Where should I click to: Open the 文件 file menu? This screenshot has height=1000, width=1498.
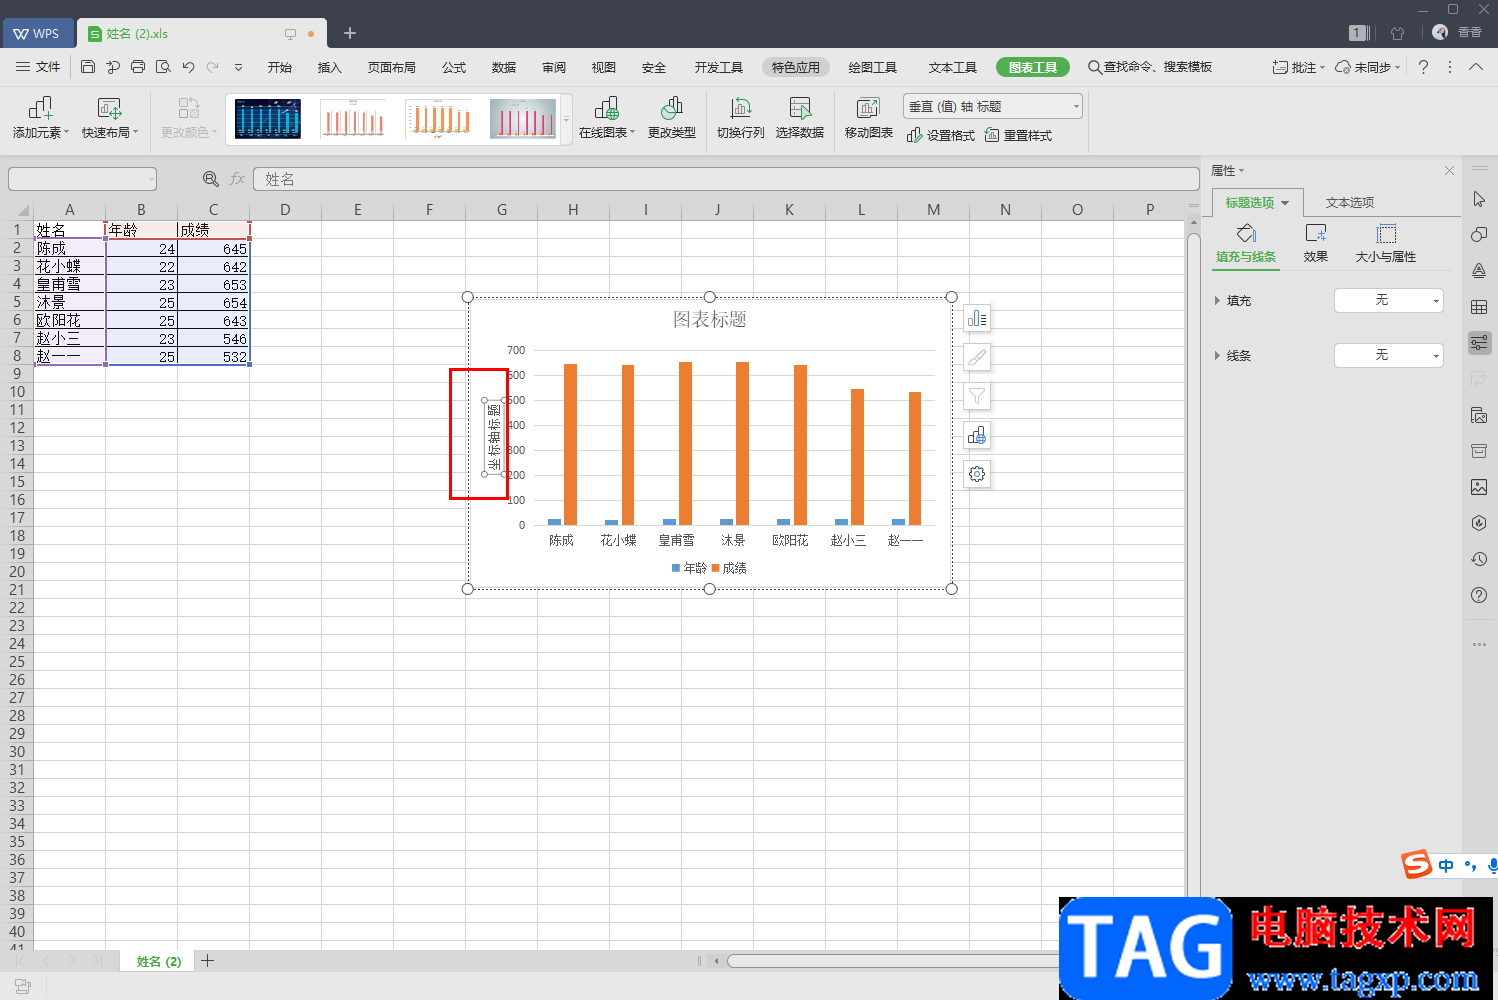38,67
